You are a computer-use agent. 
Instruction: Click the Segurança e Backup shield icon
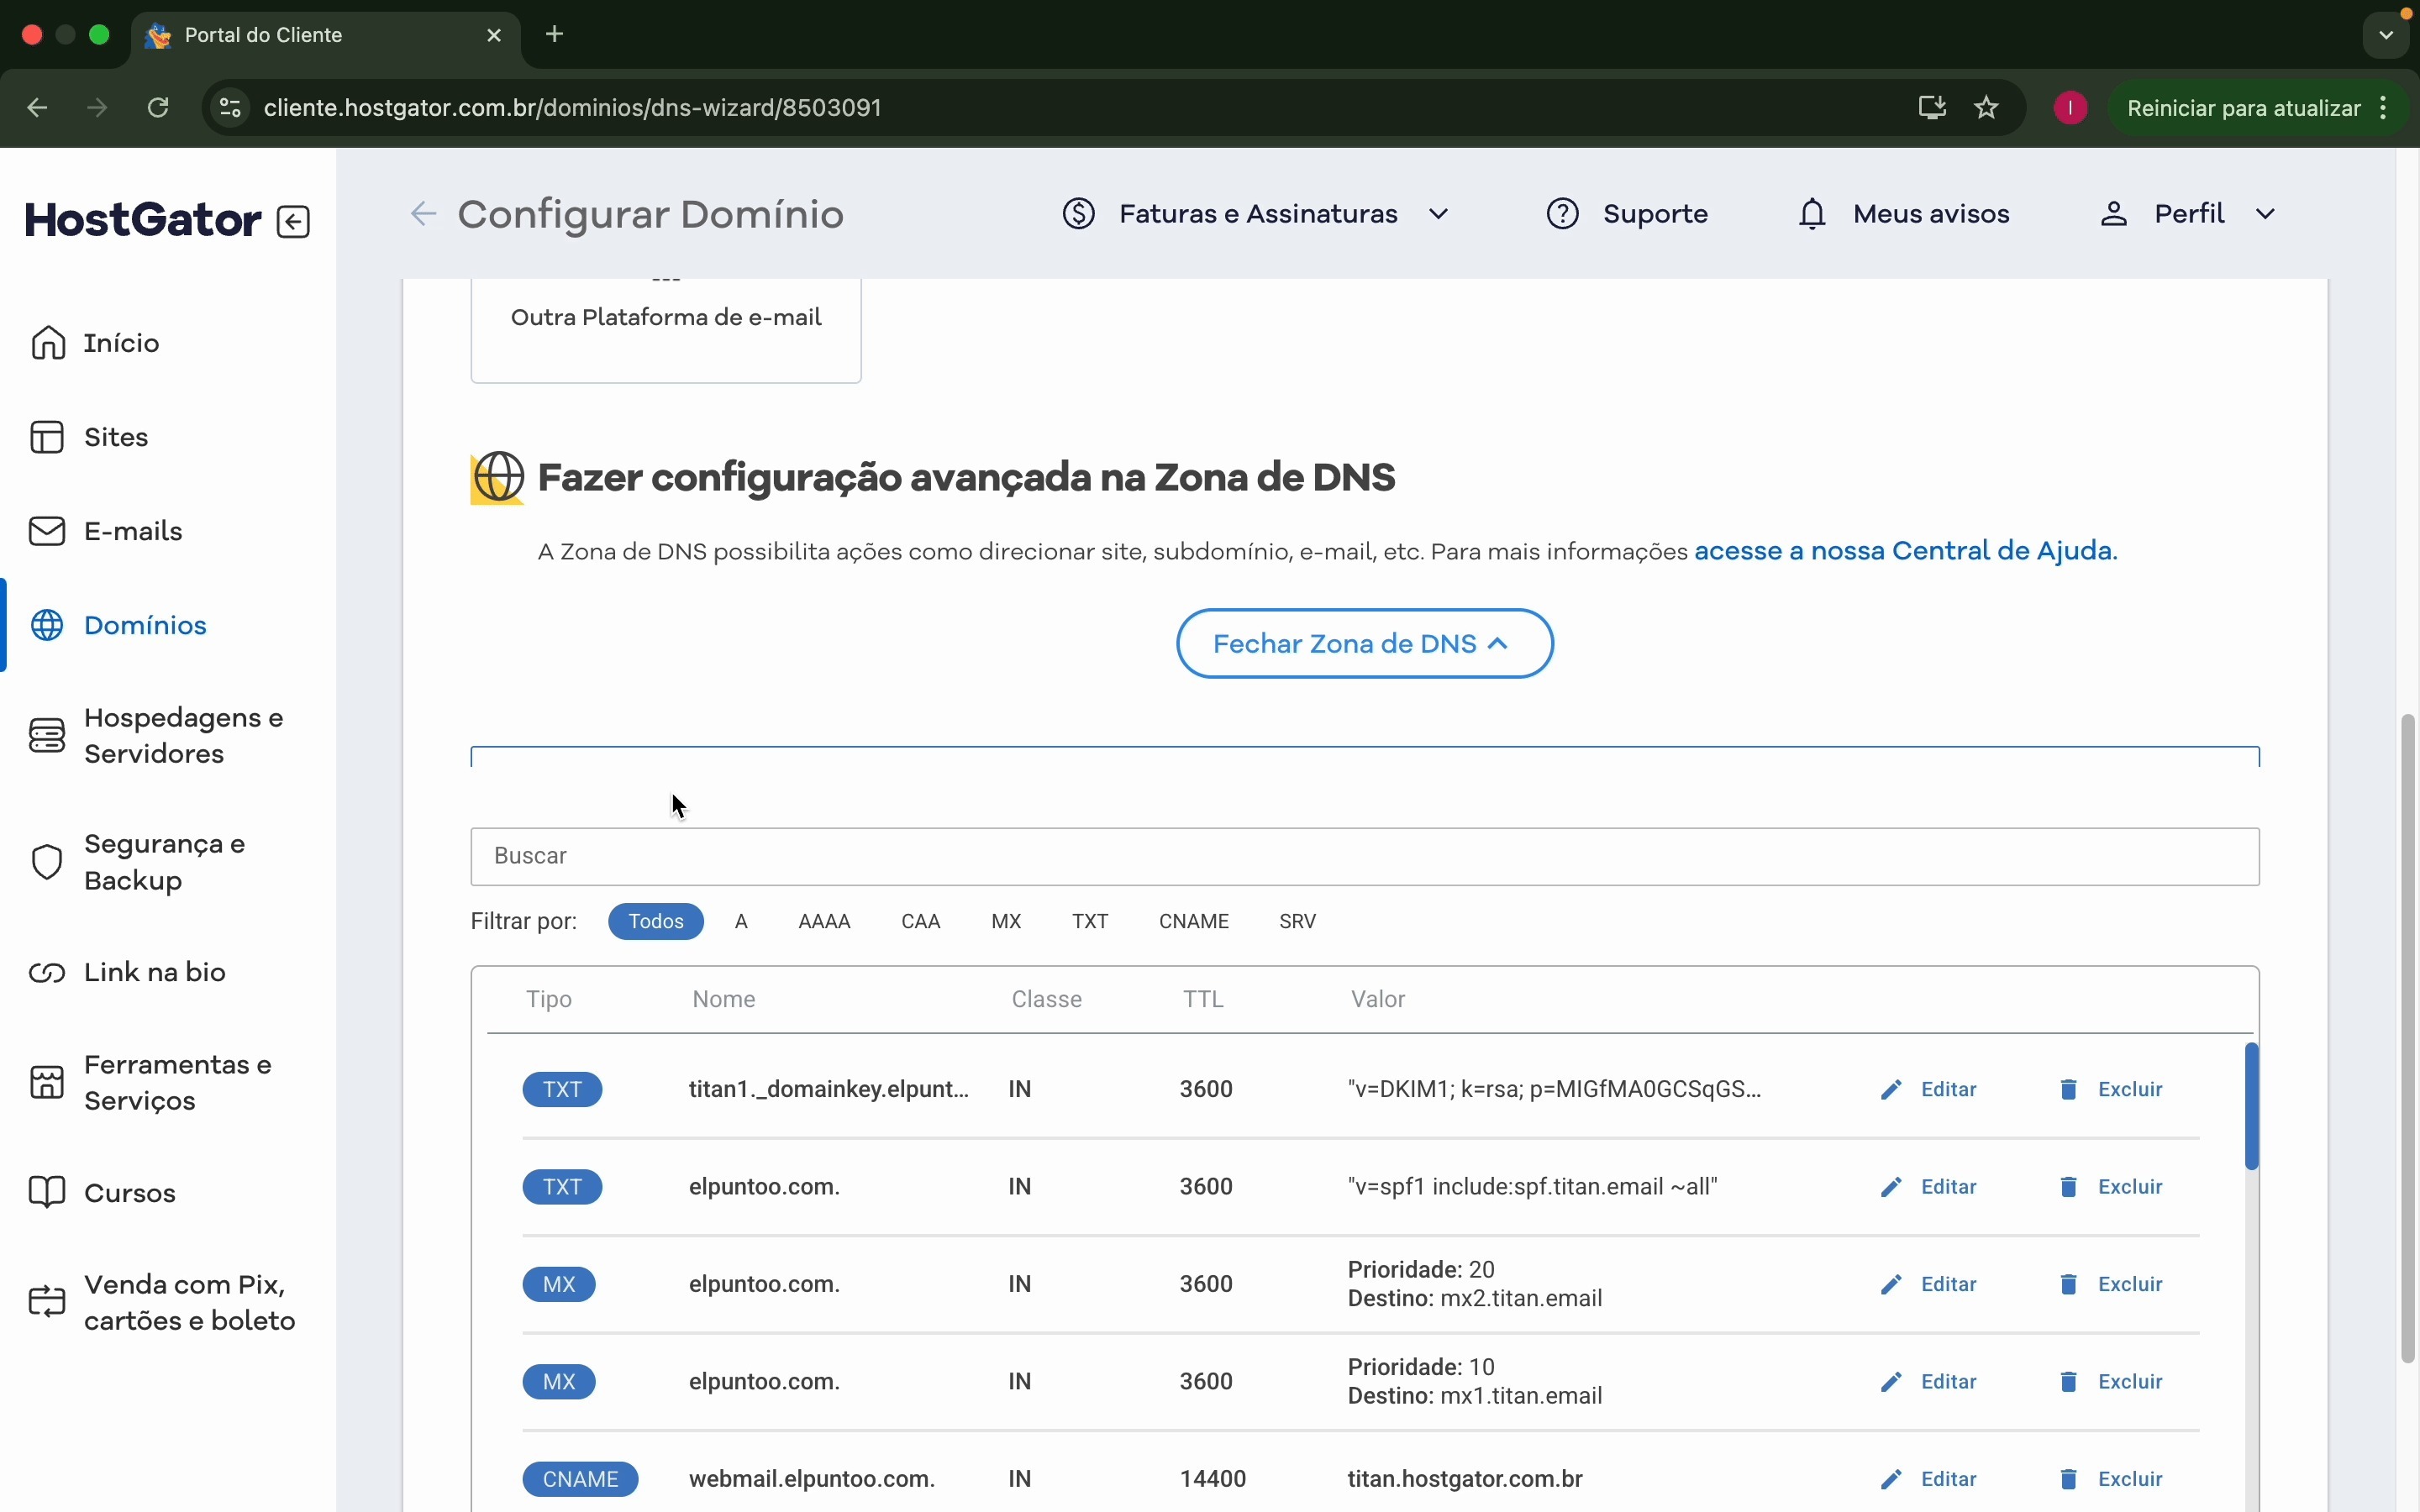coord(47,862)
